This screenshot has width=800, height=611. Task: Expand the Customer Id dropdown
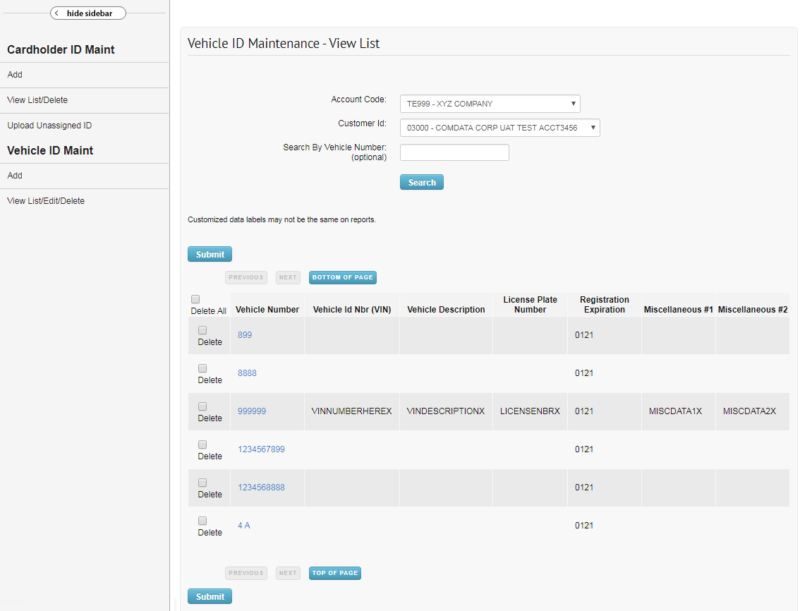[499, 128]
